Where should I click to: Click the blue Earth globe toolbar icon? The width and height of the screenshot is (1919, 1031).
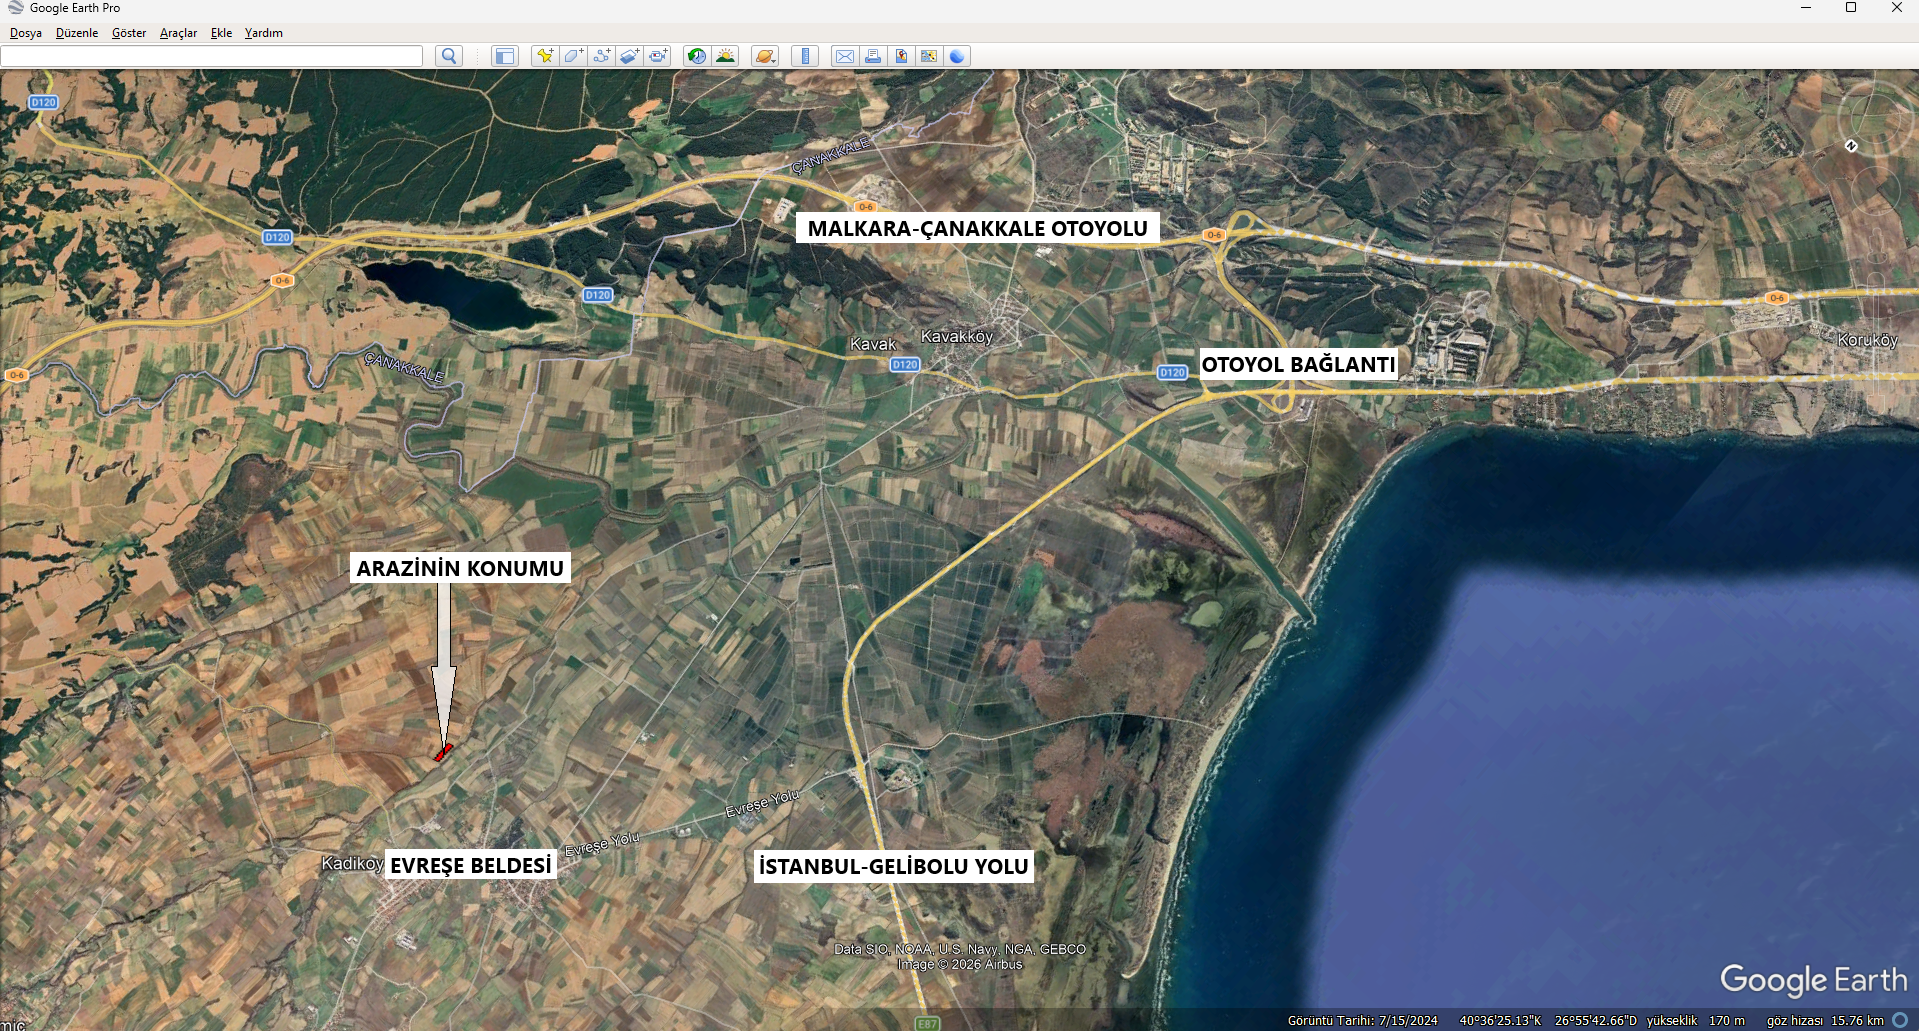[957, 56]
